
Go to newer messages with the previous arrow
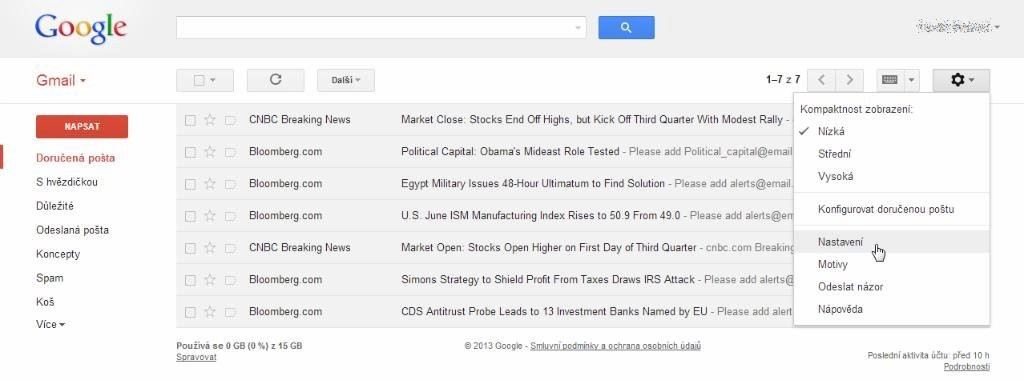(822, 80)
